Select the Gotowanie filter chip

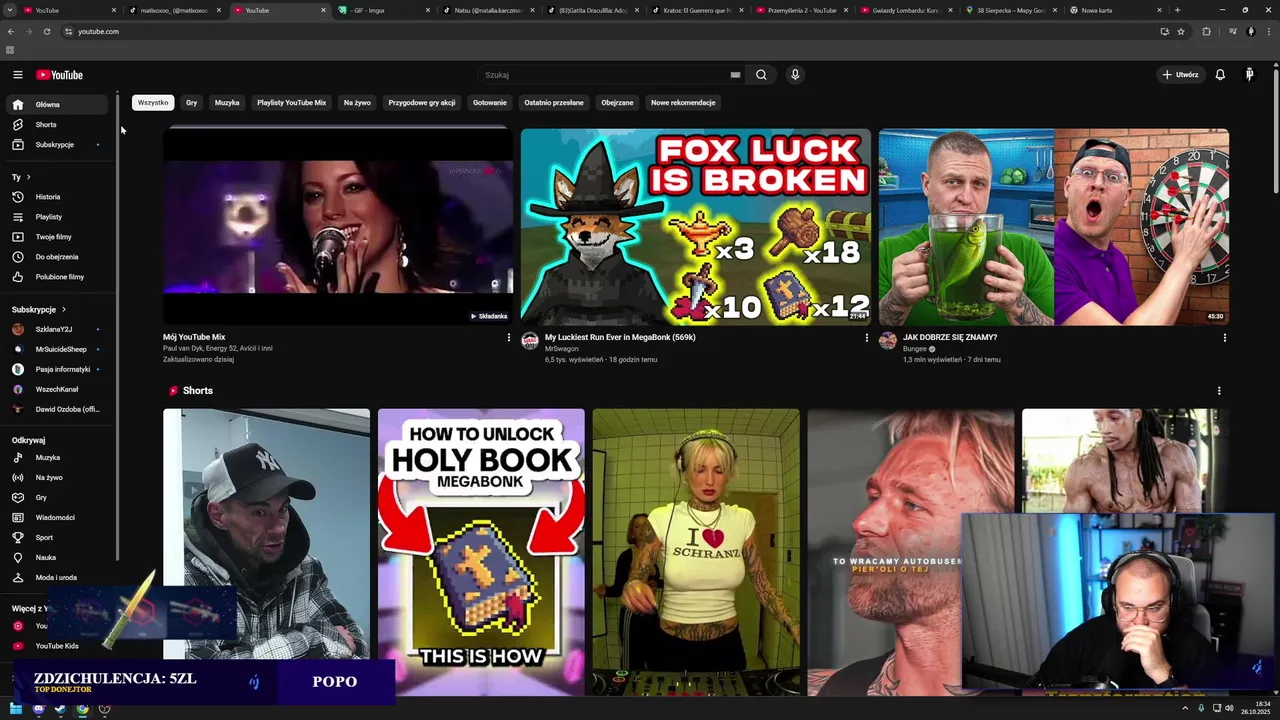490,103
